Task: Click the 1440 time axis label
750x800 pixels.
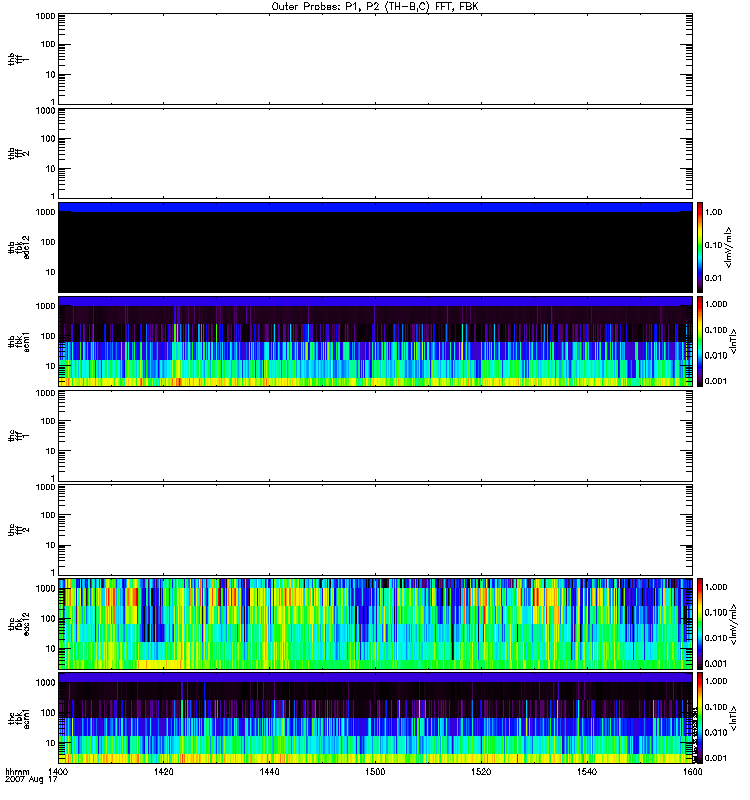Action: [270, 773]
